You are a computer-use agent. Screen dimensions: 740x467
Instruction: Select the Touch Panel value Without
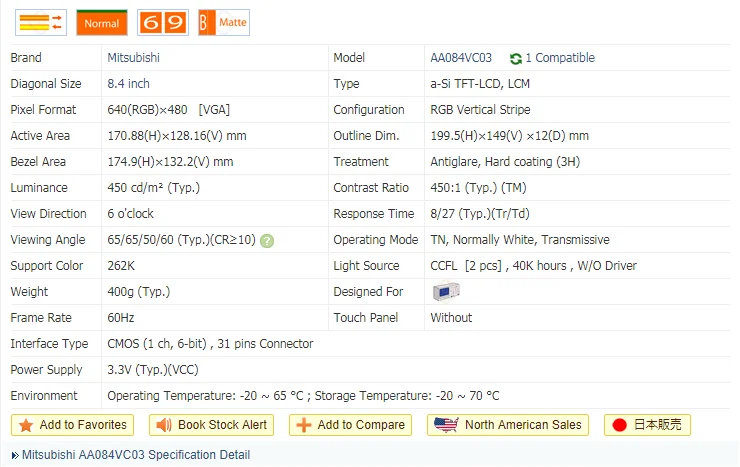coord(451,317)
